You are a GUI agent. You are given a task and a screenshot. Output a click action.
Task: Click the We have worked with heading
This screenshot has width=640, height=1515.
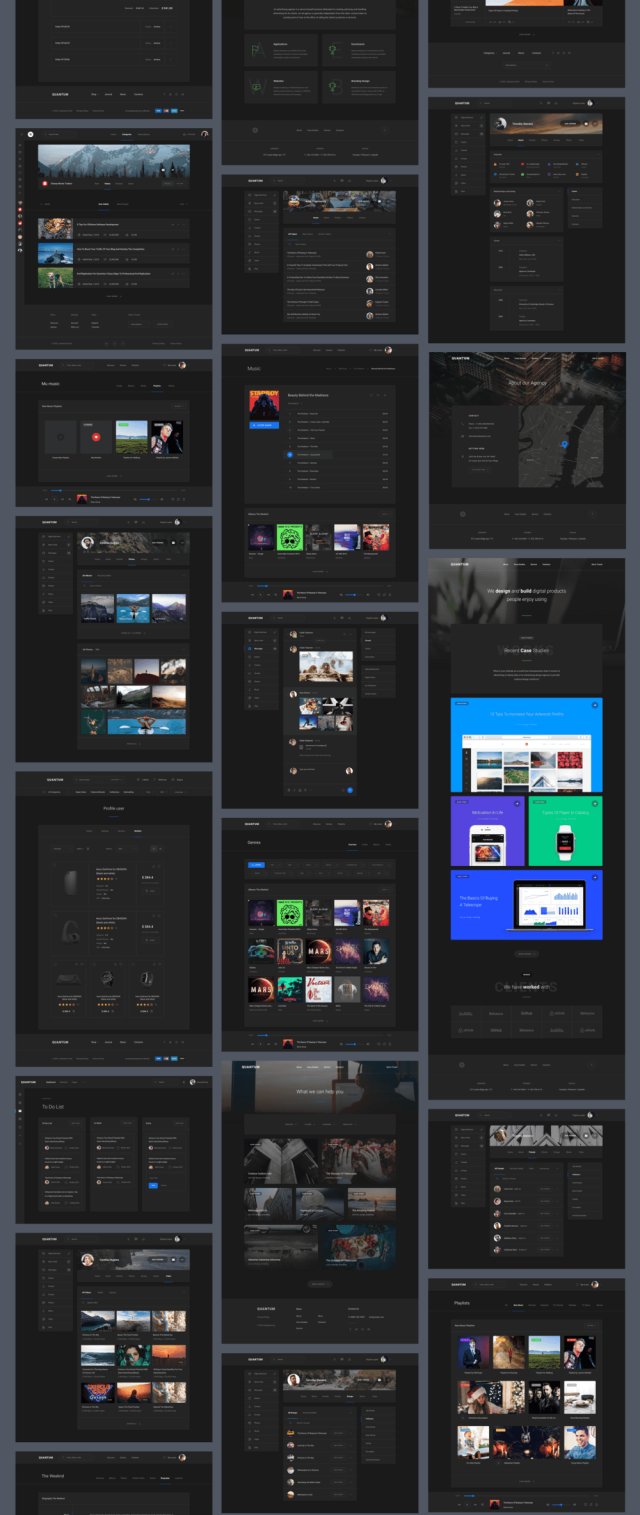coord(527,986)
